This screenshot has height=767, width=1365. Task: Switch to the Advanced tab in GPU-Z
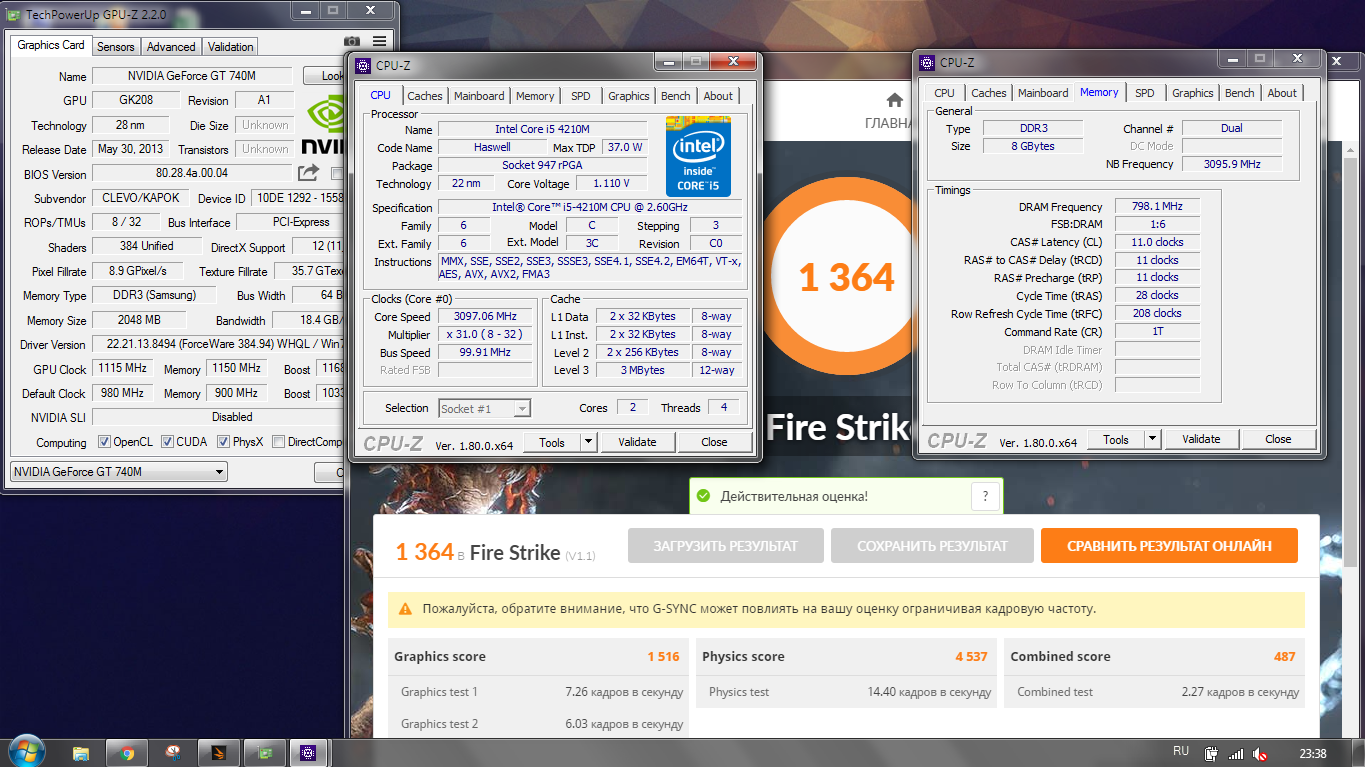coord(171,47)
